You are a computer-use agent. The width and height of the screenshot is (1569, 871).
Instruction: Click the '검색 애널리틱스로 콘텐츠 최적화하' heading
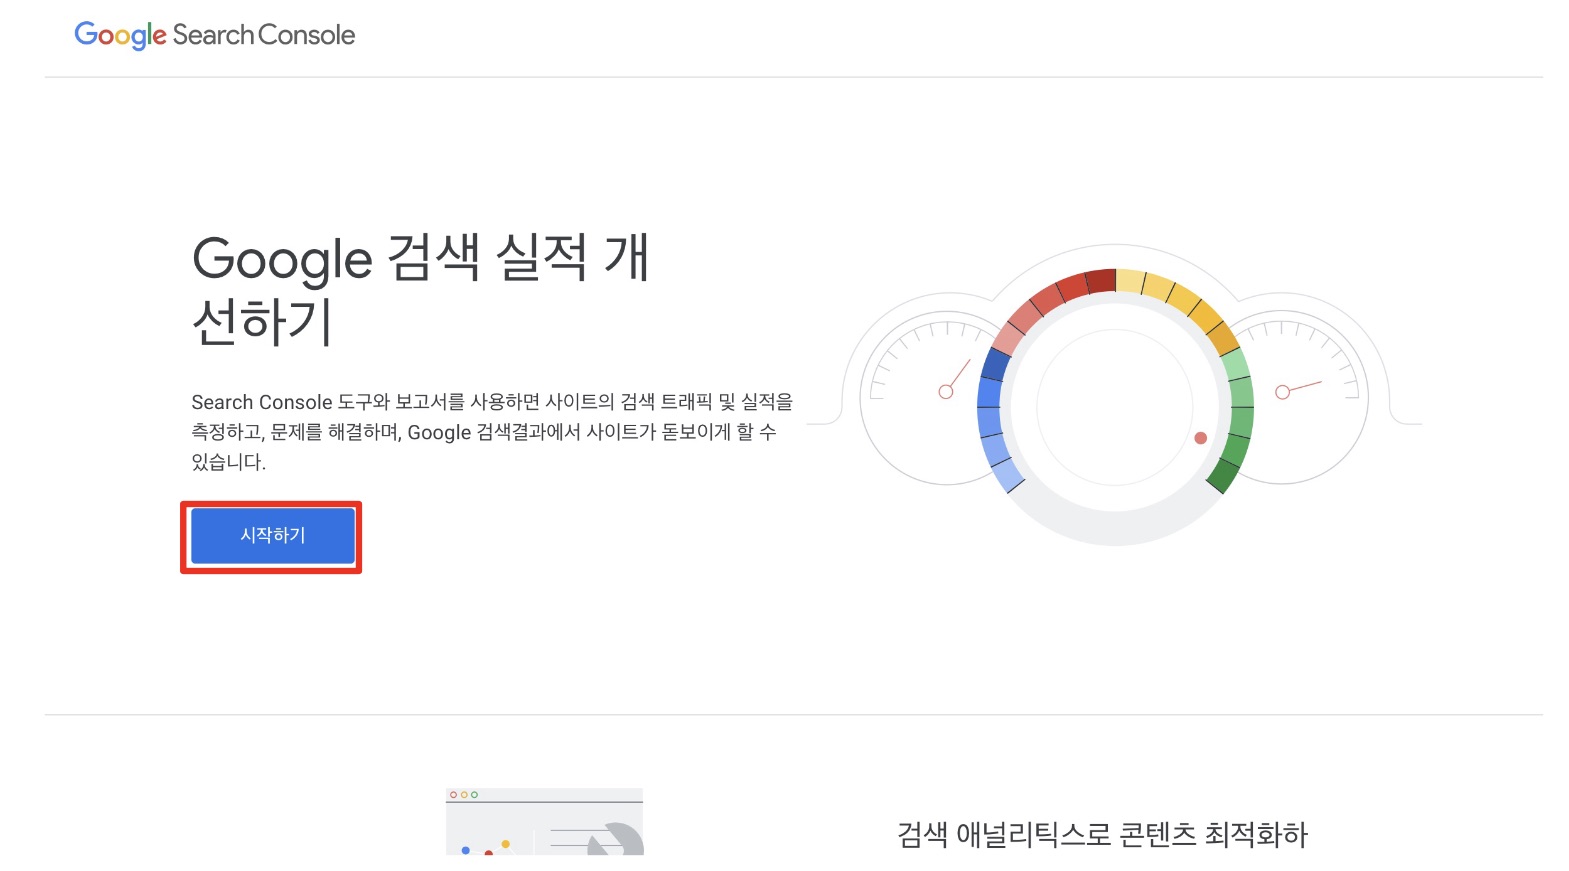click(x=1102, y=834)
